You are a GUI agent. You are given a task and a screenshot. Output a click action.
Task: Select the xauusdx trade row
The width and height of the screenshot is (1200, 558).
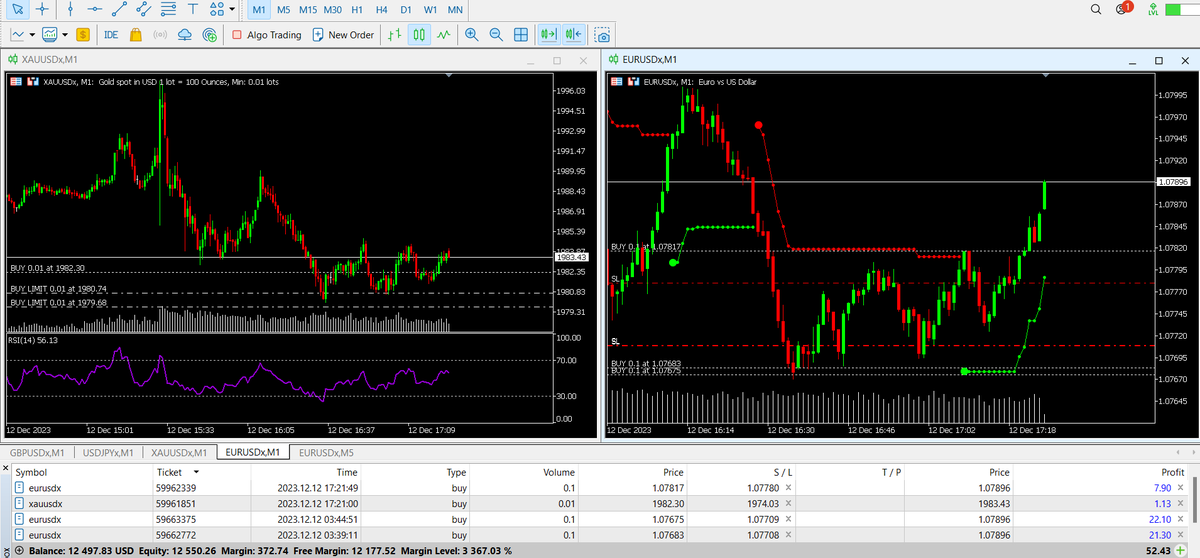[x=600, y=503]
